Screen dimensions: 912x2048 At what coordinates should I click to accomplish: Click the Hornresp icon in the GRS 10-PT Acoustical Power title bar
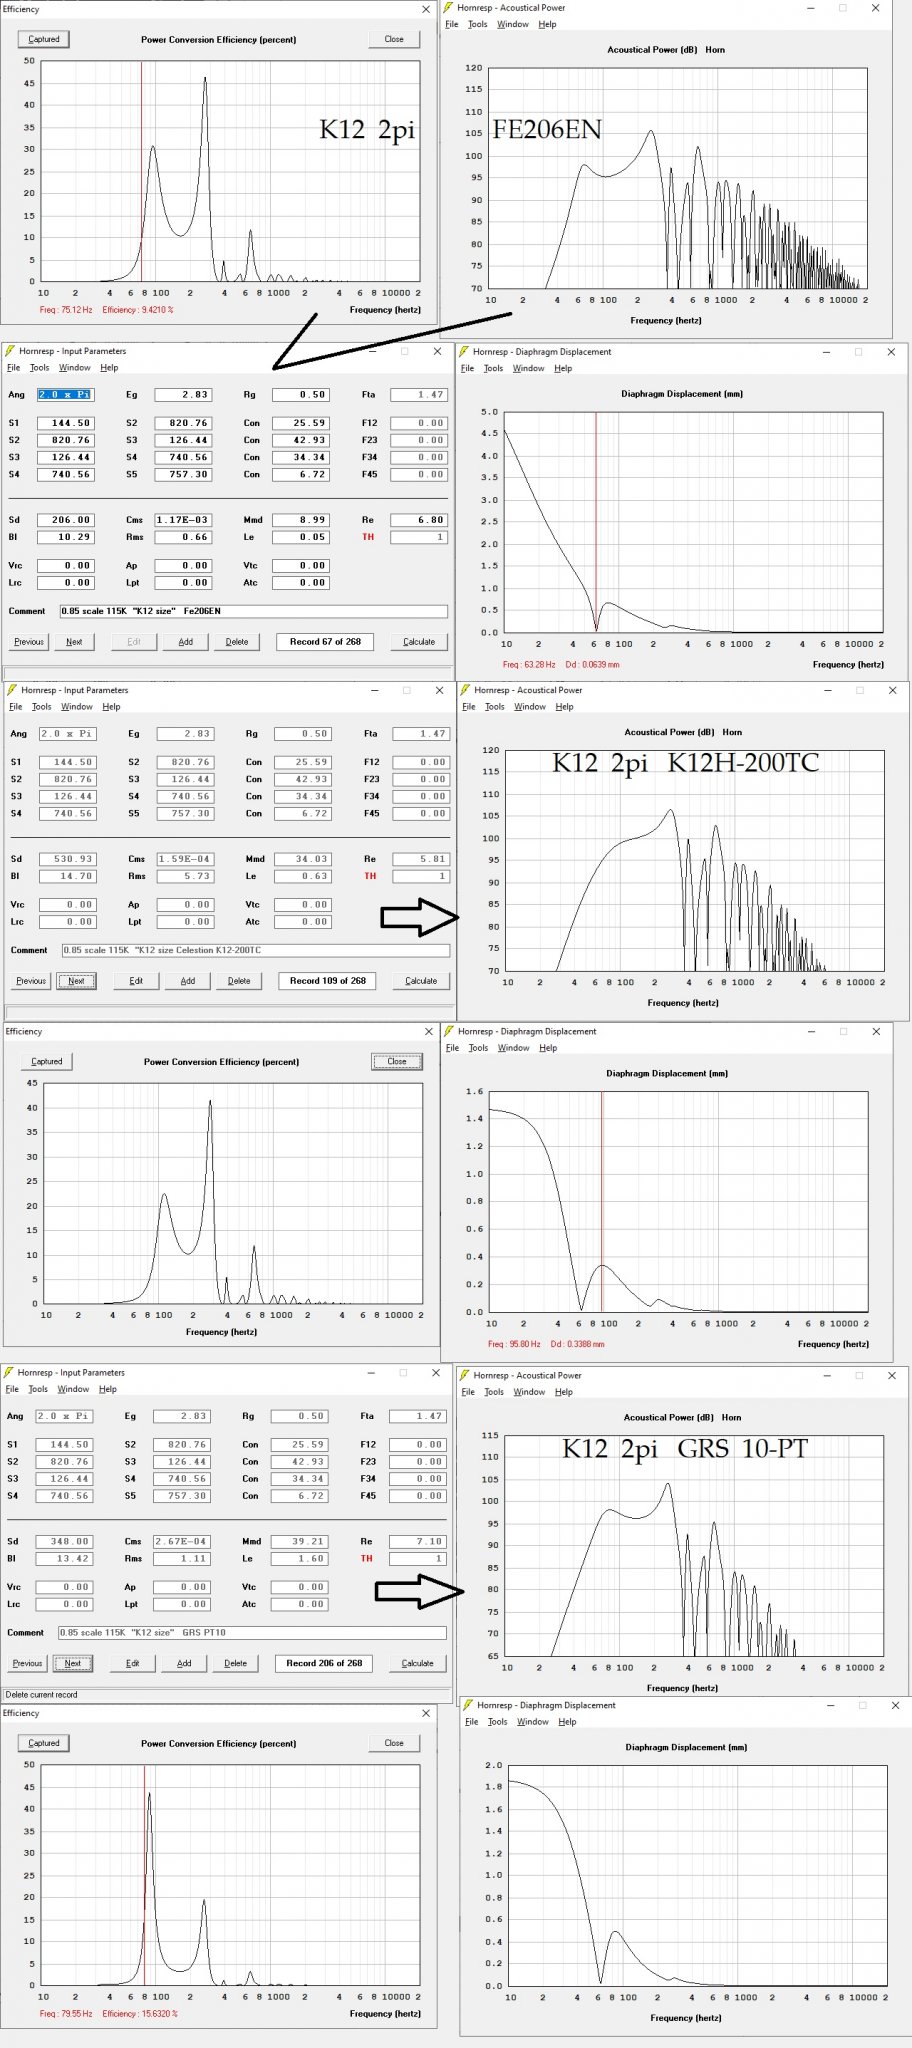(465, 1375)
